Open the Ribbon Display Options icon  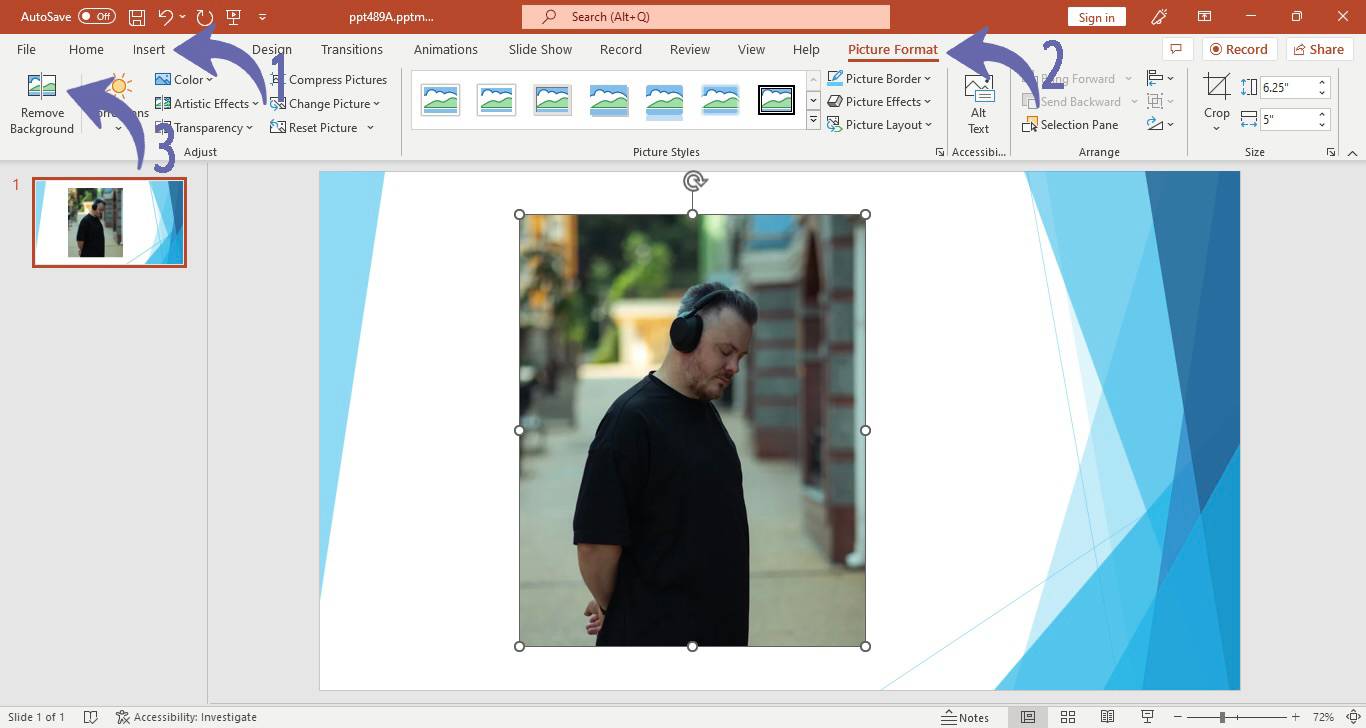[x=1205, y=17]
